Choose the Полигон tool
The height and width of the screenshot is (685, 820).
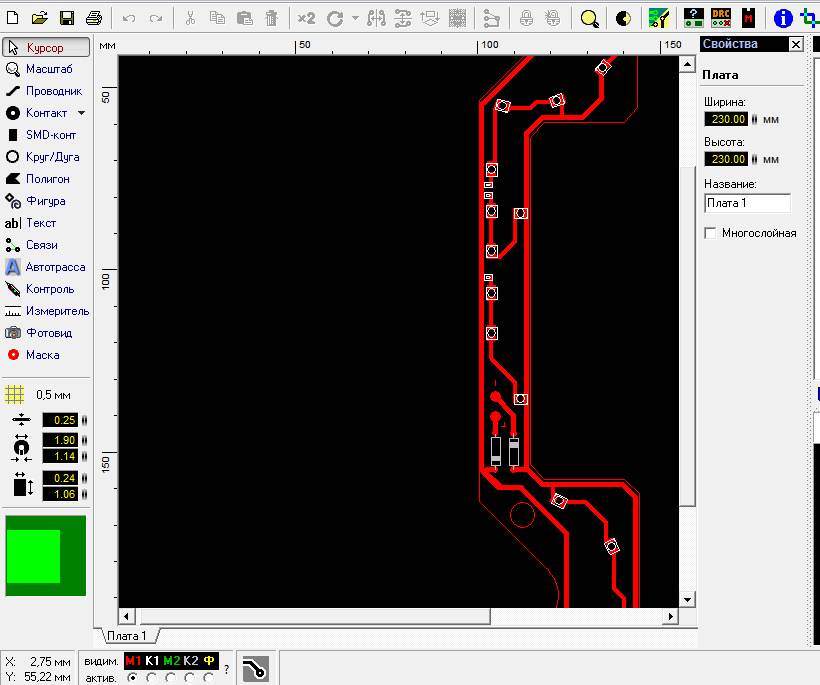click(x=46, y=179)
